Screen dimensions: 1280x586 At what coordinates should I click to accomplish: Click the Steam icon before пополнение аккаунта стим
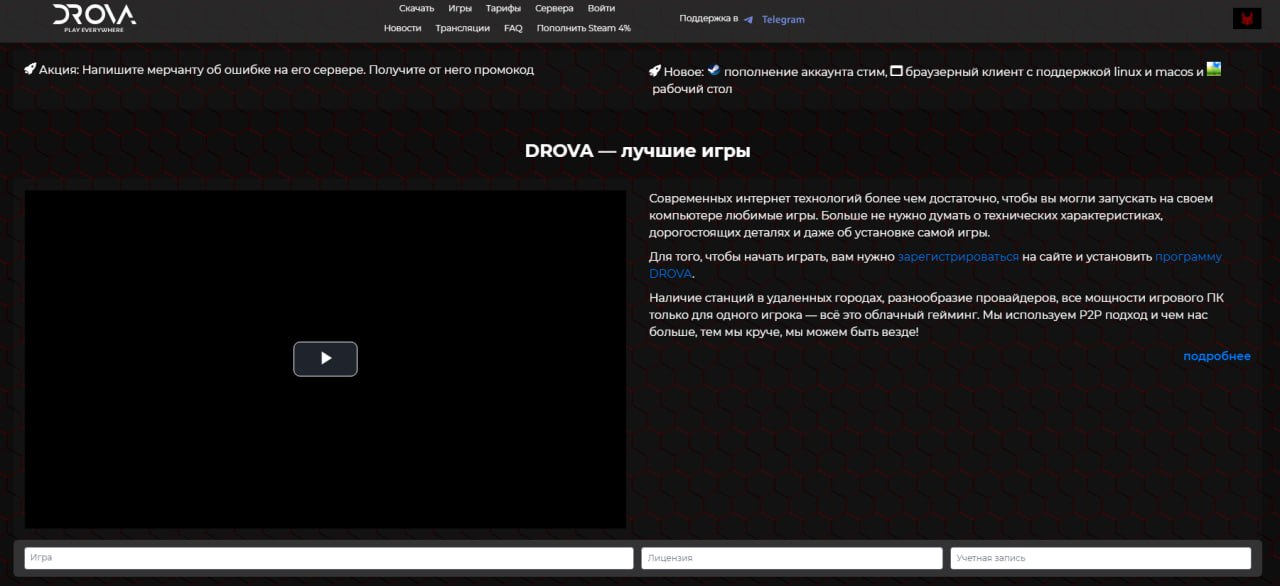[x=713, y=69]
